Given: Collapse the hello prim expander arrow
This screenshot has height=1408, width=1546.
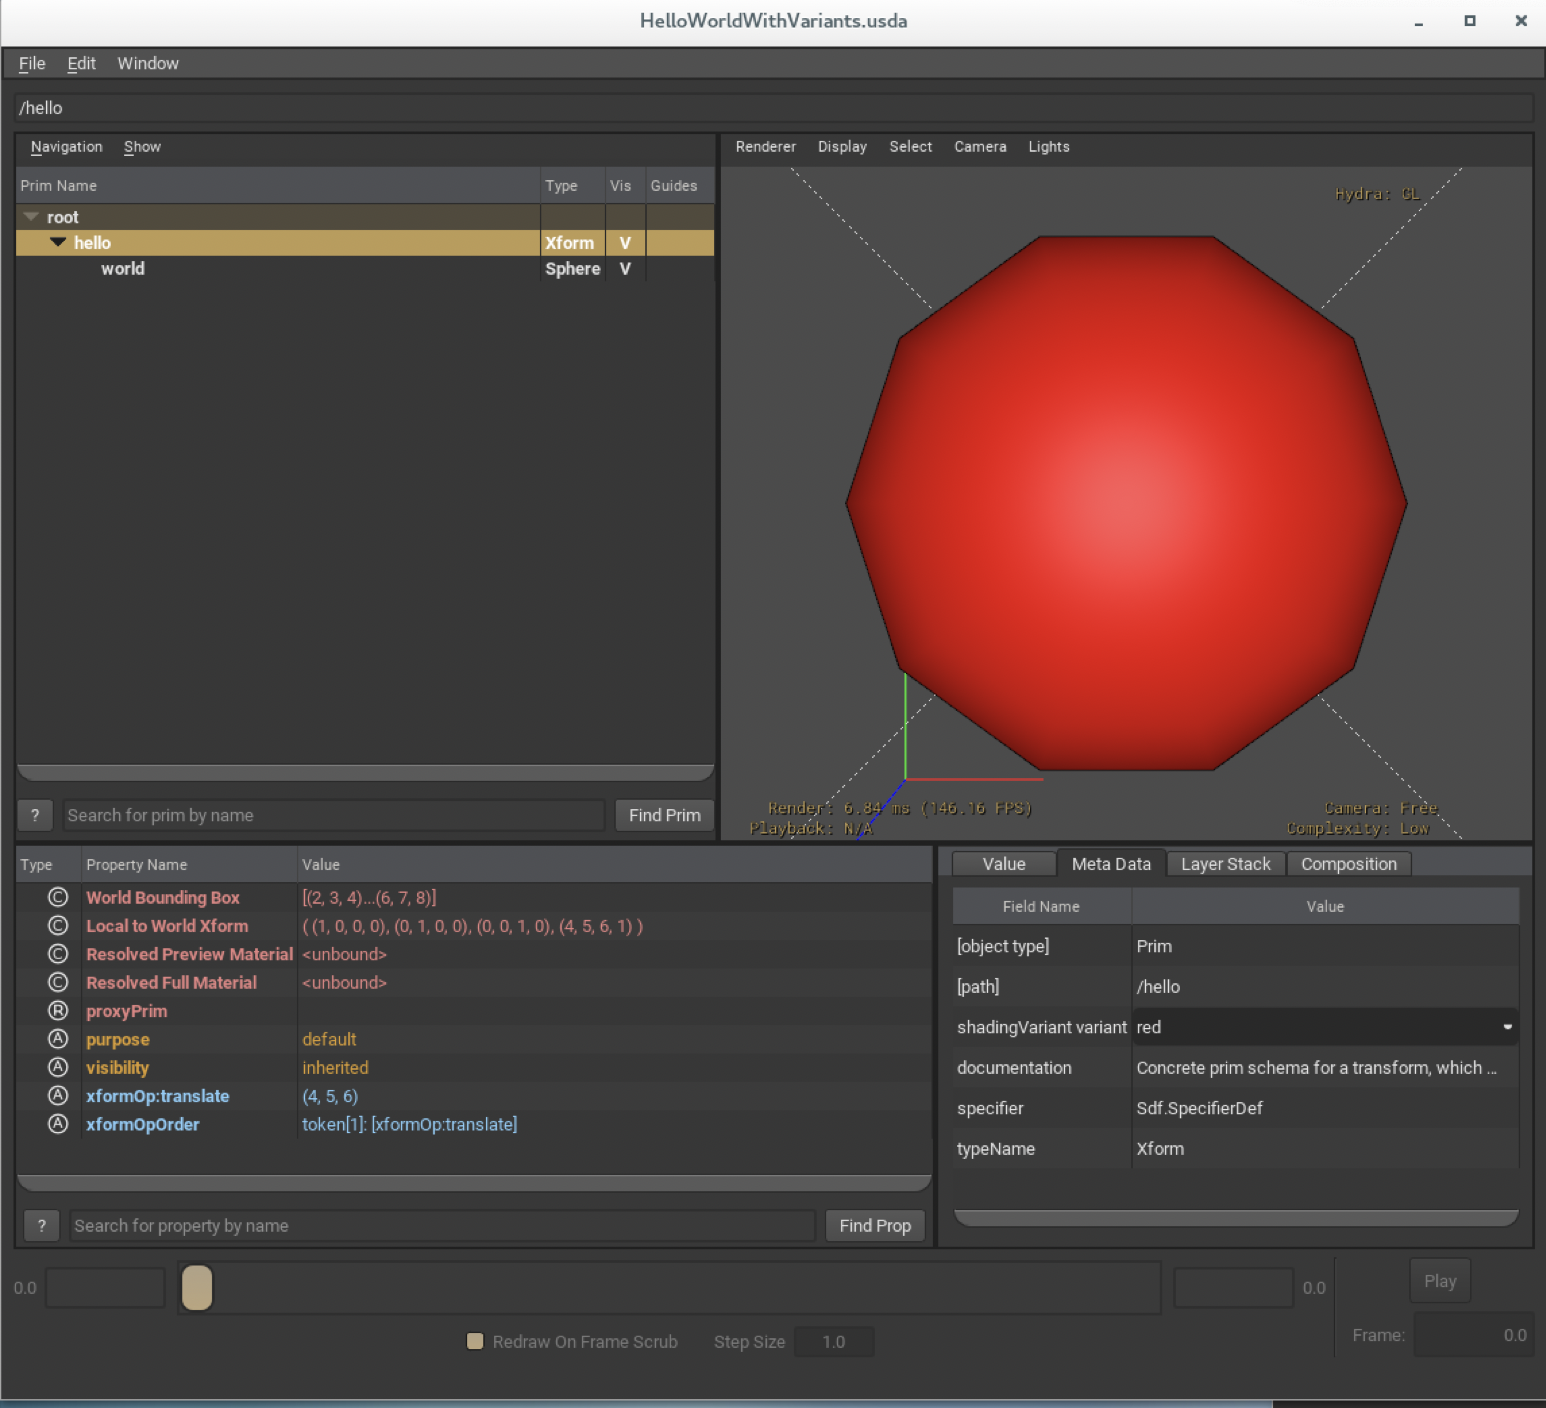Looking at the screenshot, I should click(x=58, y=242).
